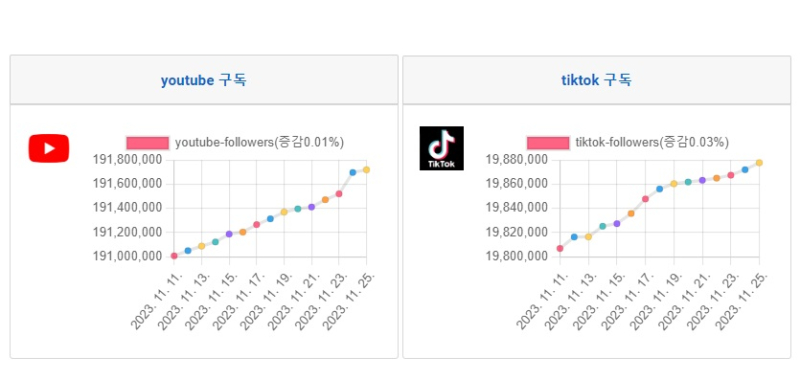Select the first red TikTok data point
The image size is (800, 380).
click(x=560, y=248)
